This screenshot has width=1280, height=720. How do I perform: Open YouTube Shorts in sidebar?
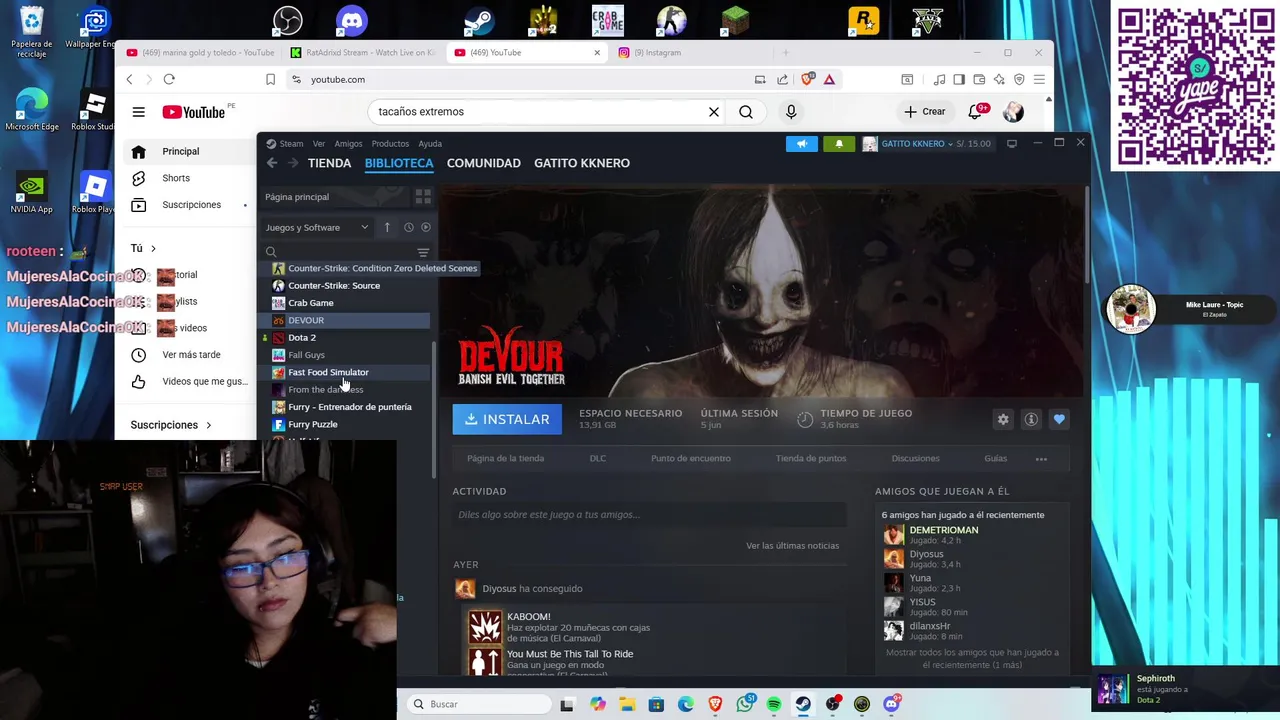(x=176, y=178)
